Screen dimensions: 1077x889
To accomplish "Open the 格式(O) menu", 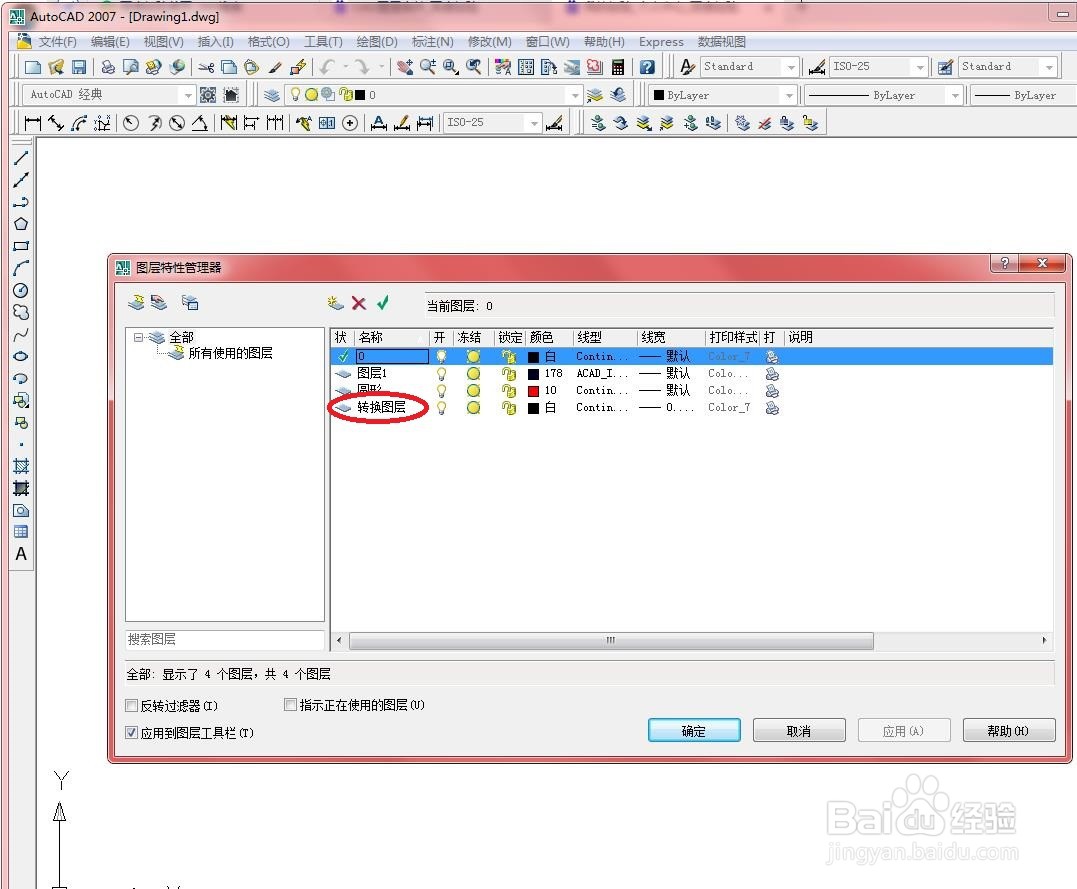I will point(268,41).
